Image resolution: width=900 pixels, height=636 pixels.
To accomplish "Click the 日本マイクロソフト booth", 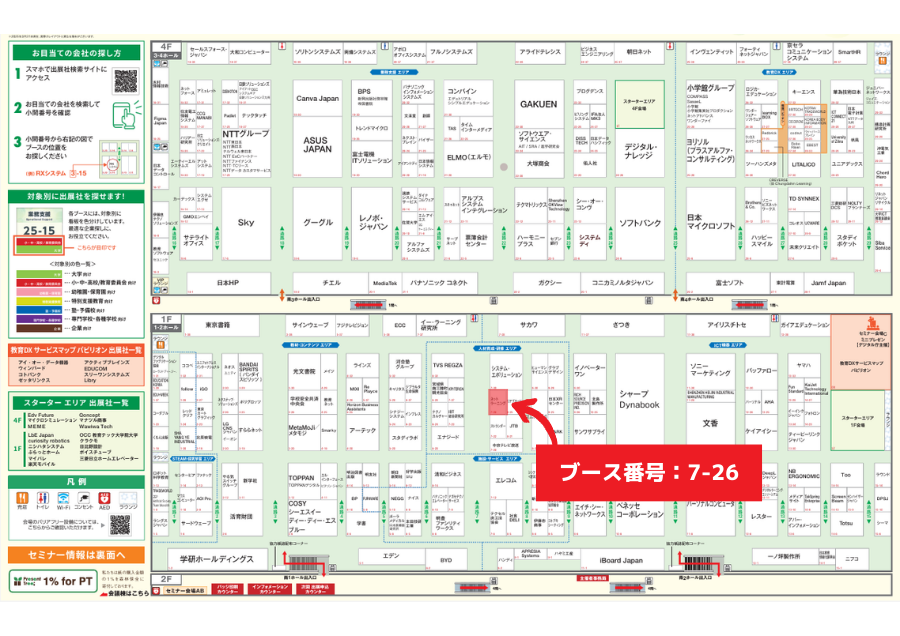I will click(711, 223).
